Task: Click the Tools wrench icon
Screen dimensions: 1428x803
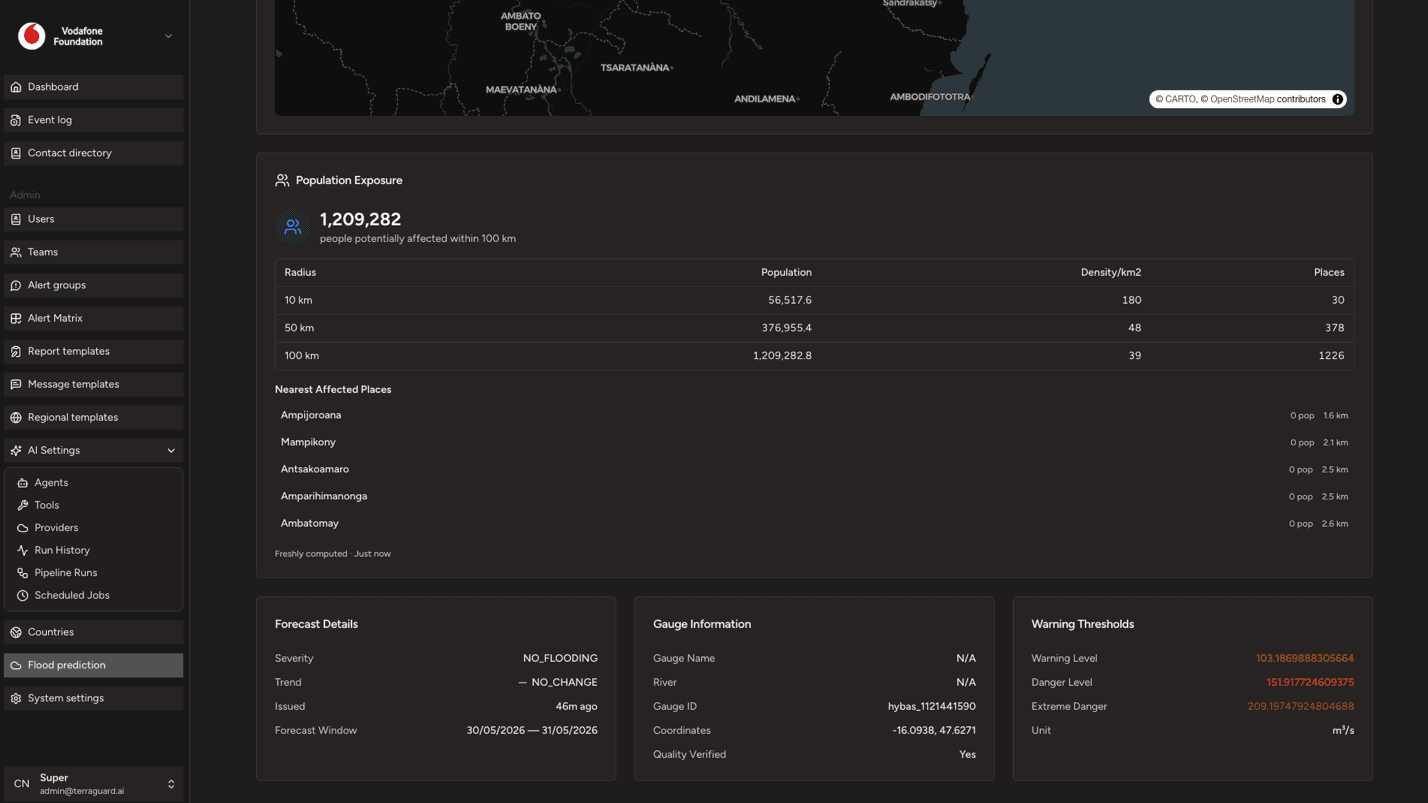Action: point(23,505)
